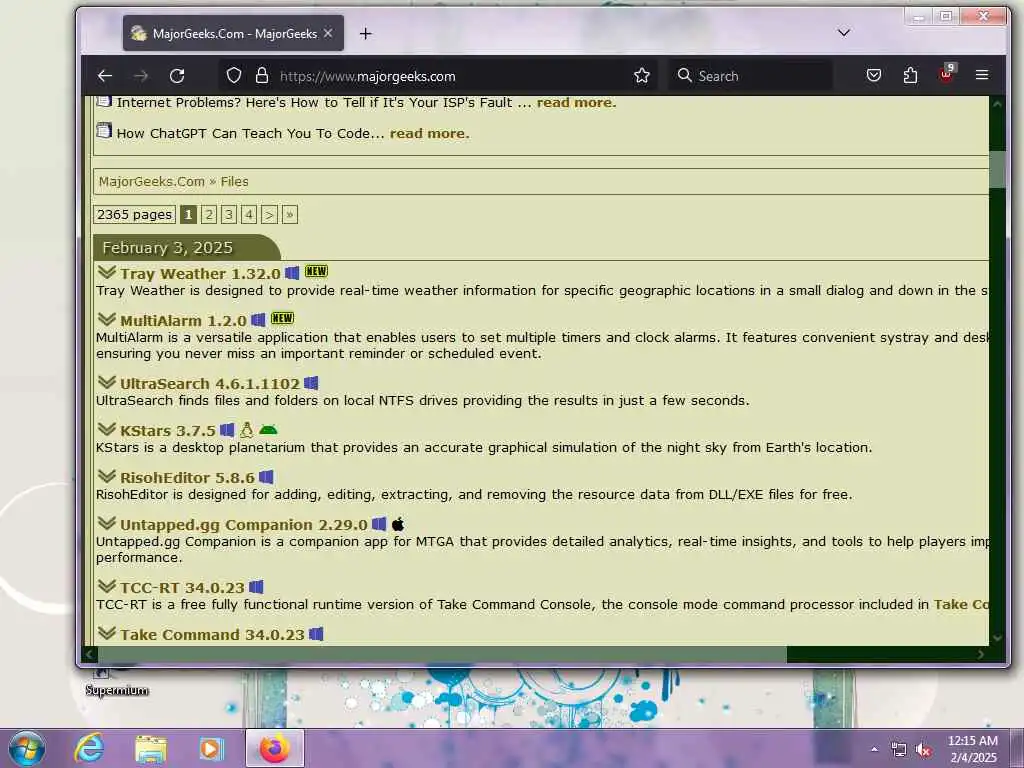The width and height of the screenshot is (1024, 768).
Task: Expand the TCC-RT 34.0.23 arrow
Action: coord(106,585)
